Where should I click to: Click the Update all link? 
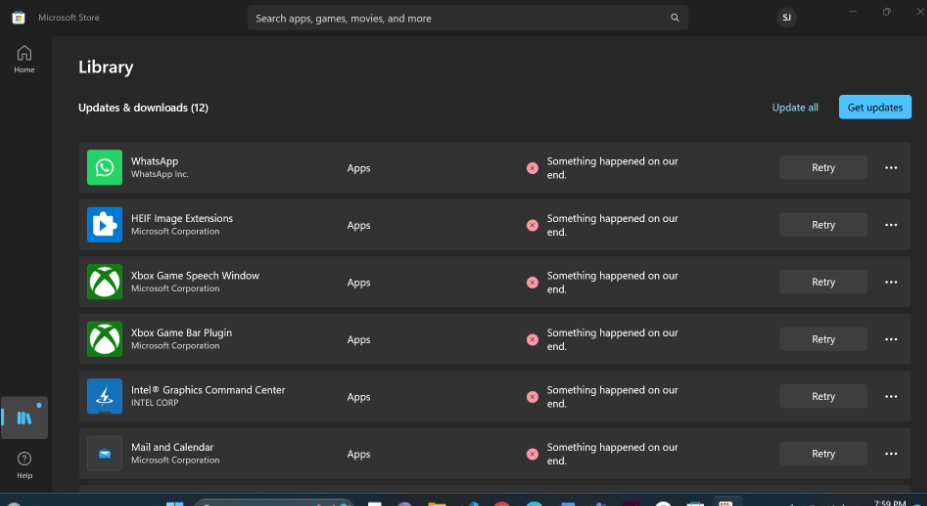795,108
